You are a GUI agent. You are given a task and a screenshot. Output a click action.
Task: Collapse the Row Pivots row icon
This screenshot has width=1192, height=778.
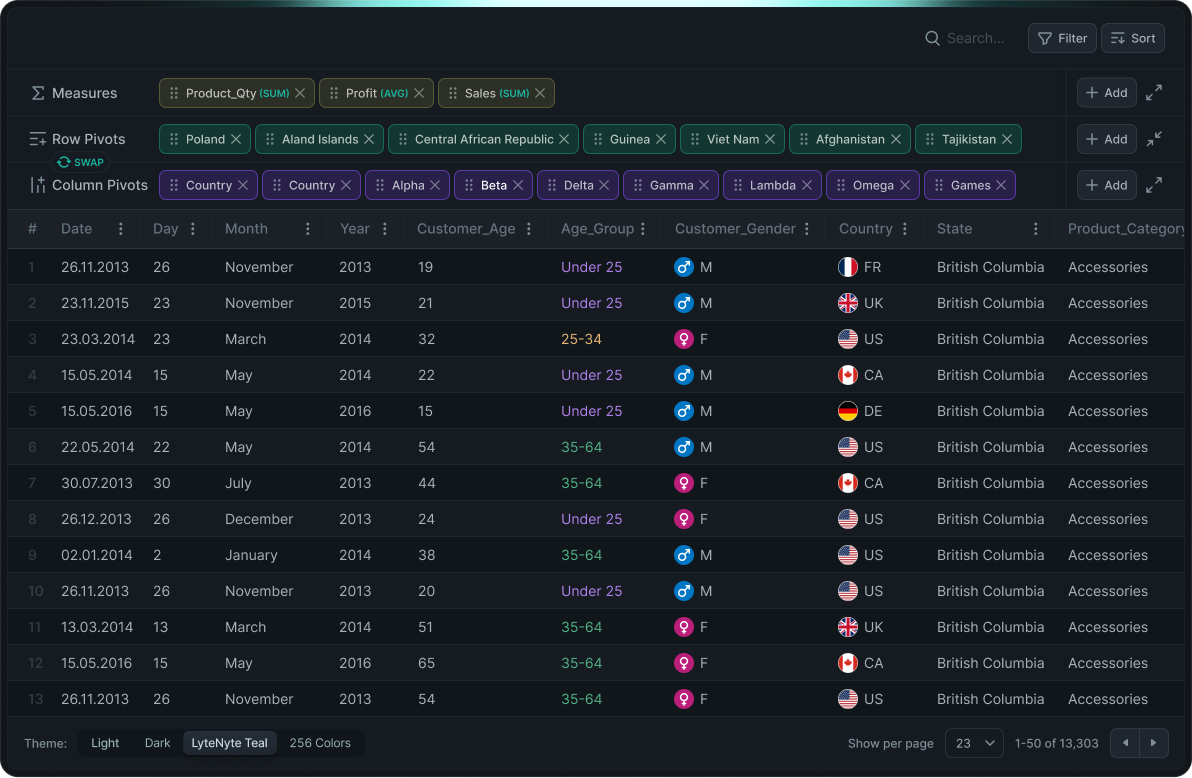pos(1154,139)
